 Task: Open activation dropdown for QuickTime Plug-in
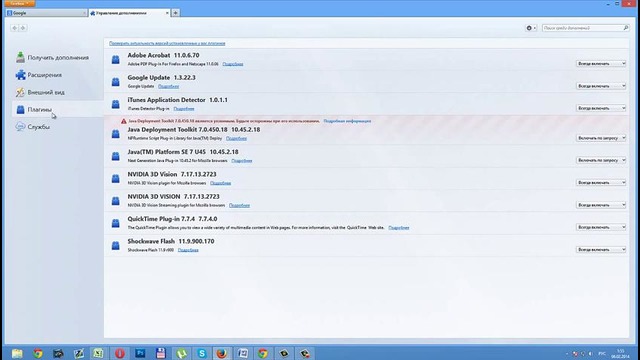point(601,227)
